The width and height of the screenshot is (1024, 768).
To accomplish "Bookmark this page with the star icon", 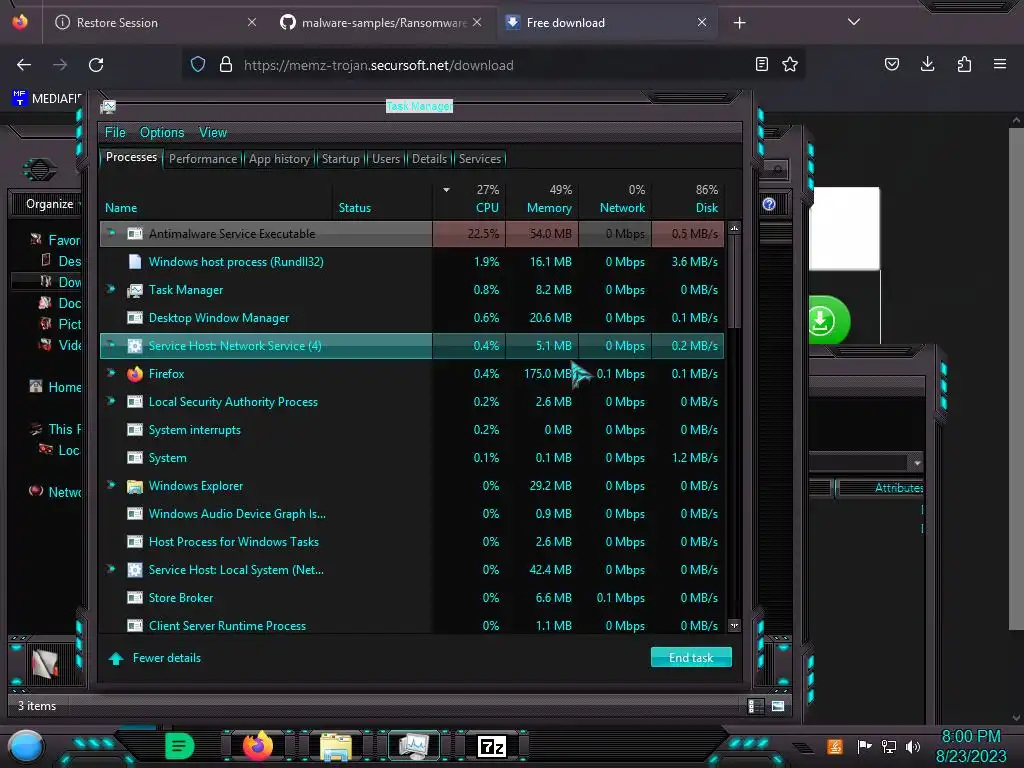I will pyautogui.click(x=790, y=64).
